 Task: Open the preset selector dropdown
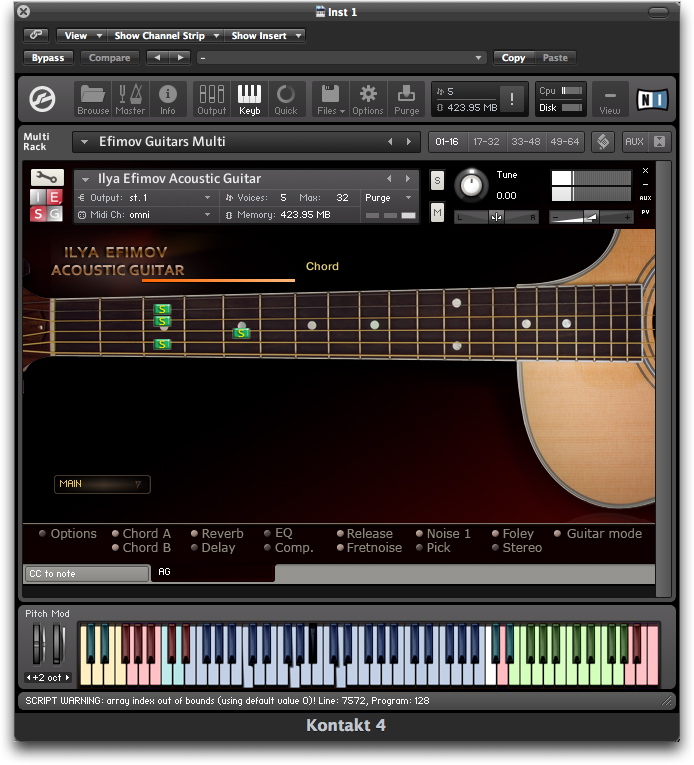342,58
